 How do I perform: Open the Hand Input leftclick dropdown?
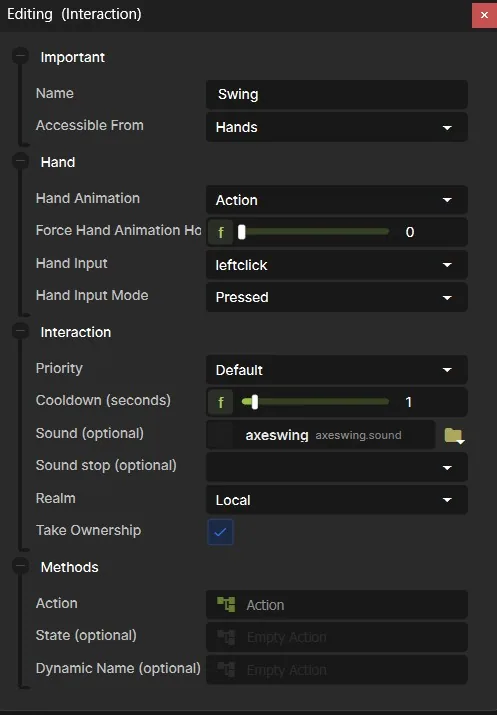coord(337,265)
